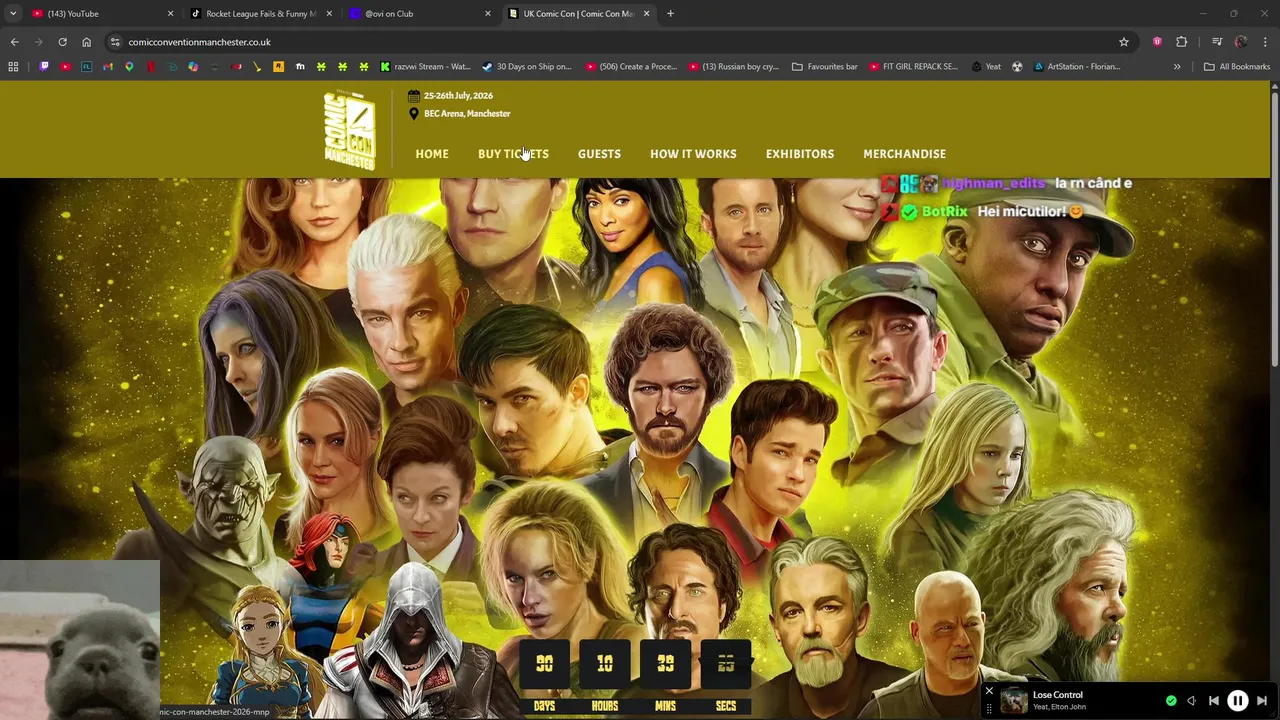Switch to the @ovi on Club tab
1280x720 pixels.
click(420, 14)
